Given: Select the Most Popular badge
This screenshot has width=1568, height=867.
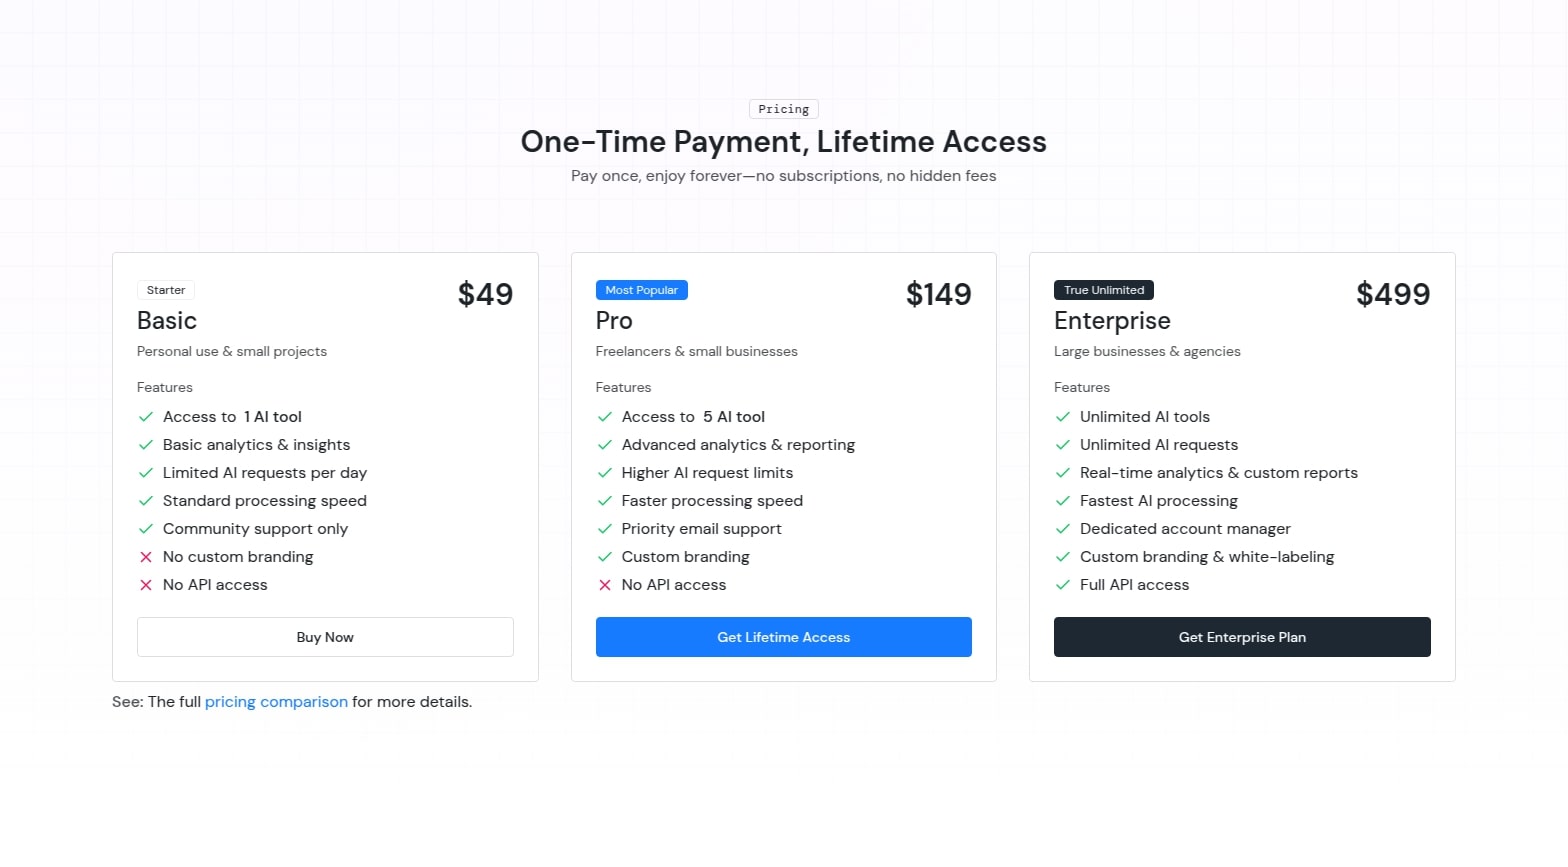Looking at the screenshot, I should (641, 290).
